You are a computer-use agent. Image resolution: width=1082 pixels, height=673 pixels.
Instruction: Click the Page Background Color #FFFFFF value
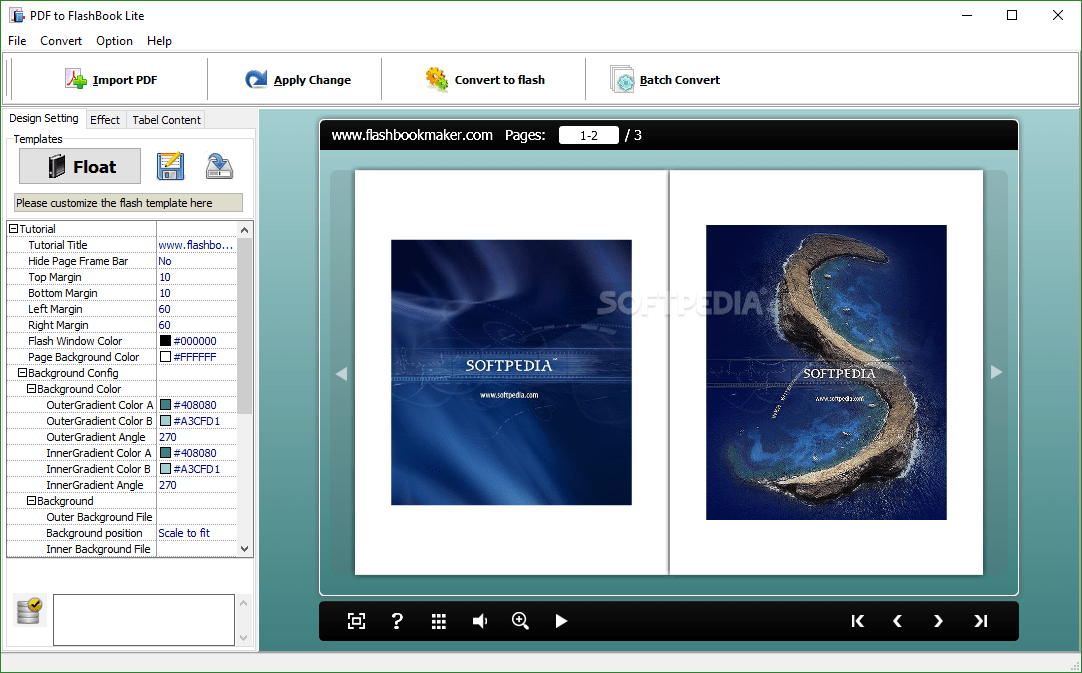[x=195, y=357]
